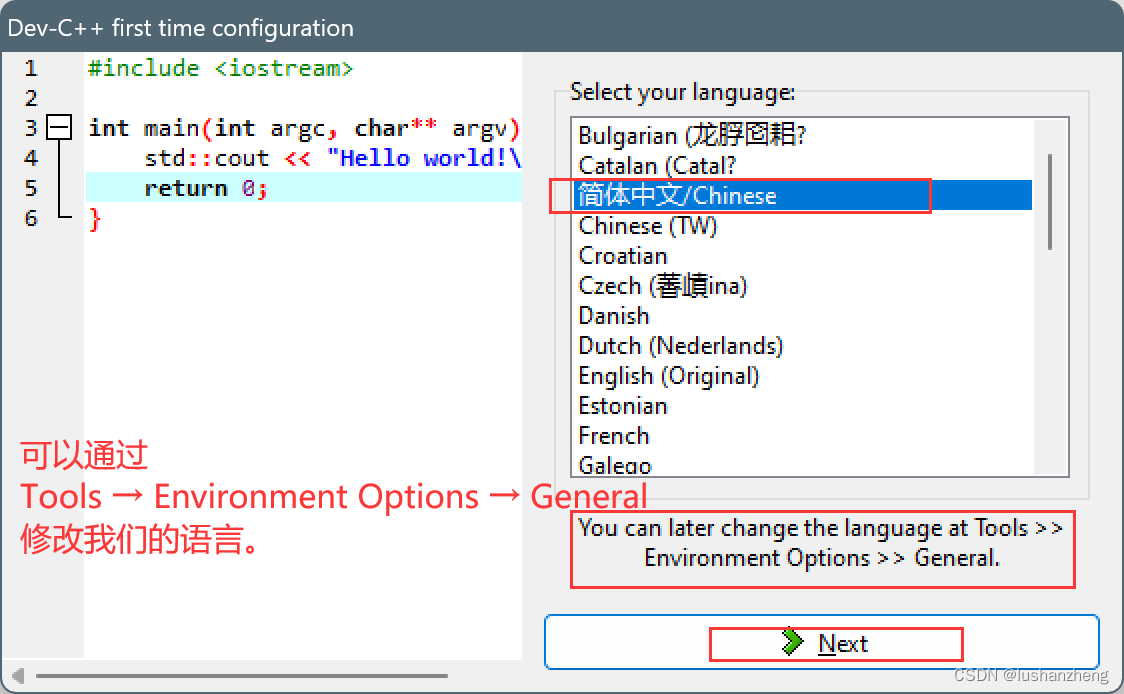Click the std::cout Hello world code line
The image size is (1124, 694).
332,158
